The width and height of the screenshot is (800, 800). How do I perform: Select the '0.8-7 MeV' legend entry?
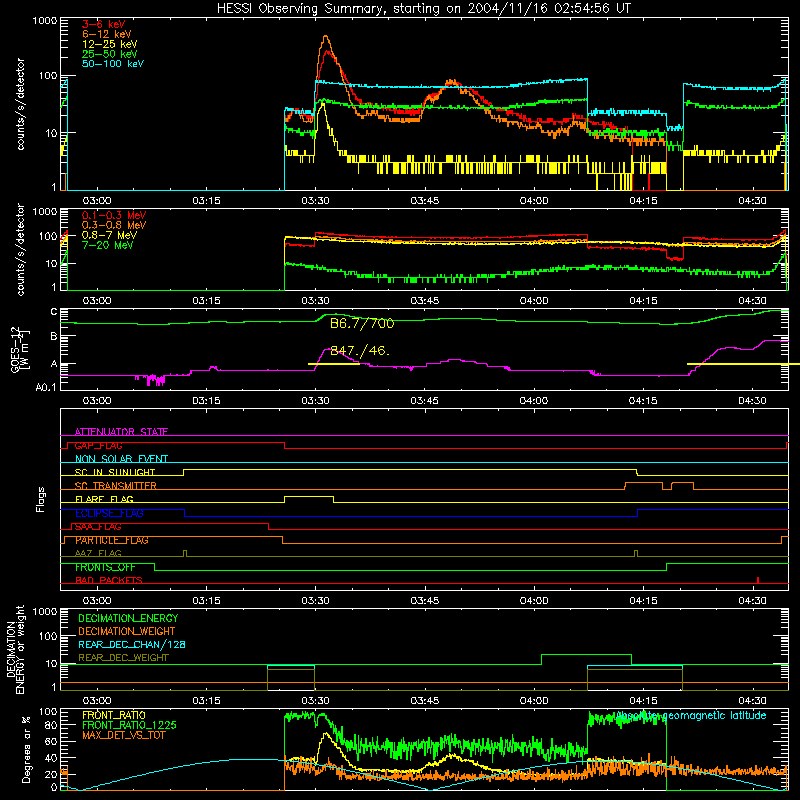[x=109, y=235]
